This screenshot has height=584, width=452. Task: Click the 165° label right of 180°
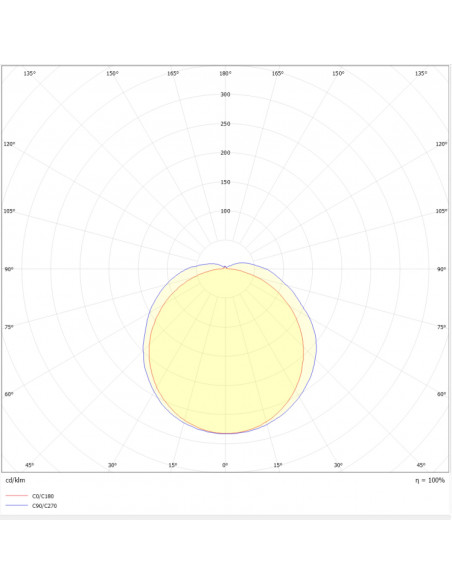click(277, 73)
